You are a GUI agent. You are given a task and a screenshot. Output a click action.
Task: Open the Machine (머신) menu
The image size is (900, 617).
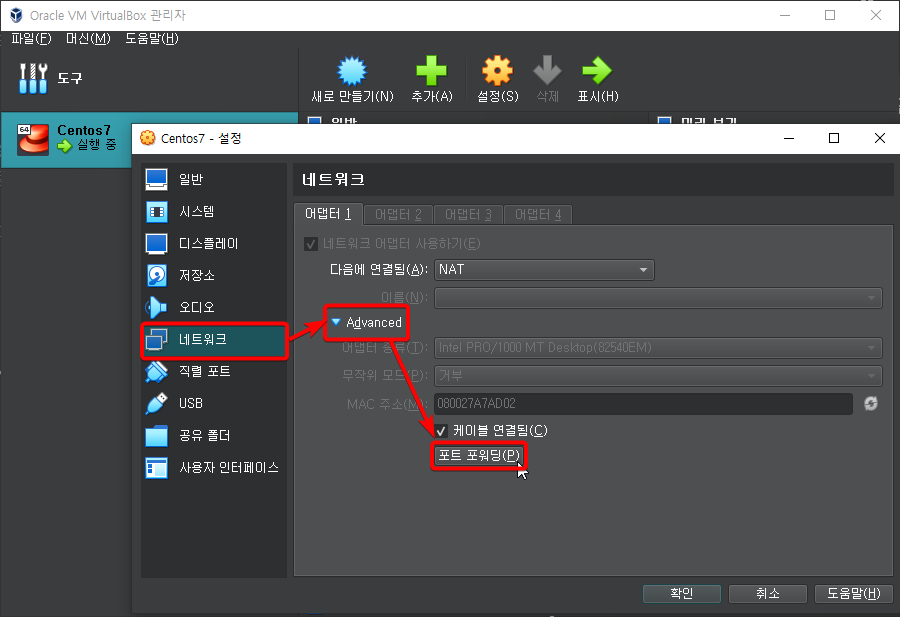click(88, 38)
